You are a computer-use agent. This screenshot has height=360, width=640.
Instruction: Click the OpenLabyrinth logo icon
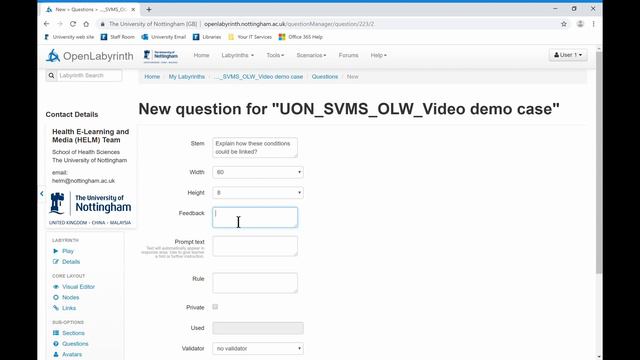point(53,56)
